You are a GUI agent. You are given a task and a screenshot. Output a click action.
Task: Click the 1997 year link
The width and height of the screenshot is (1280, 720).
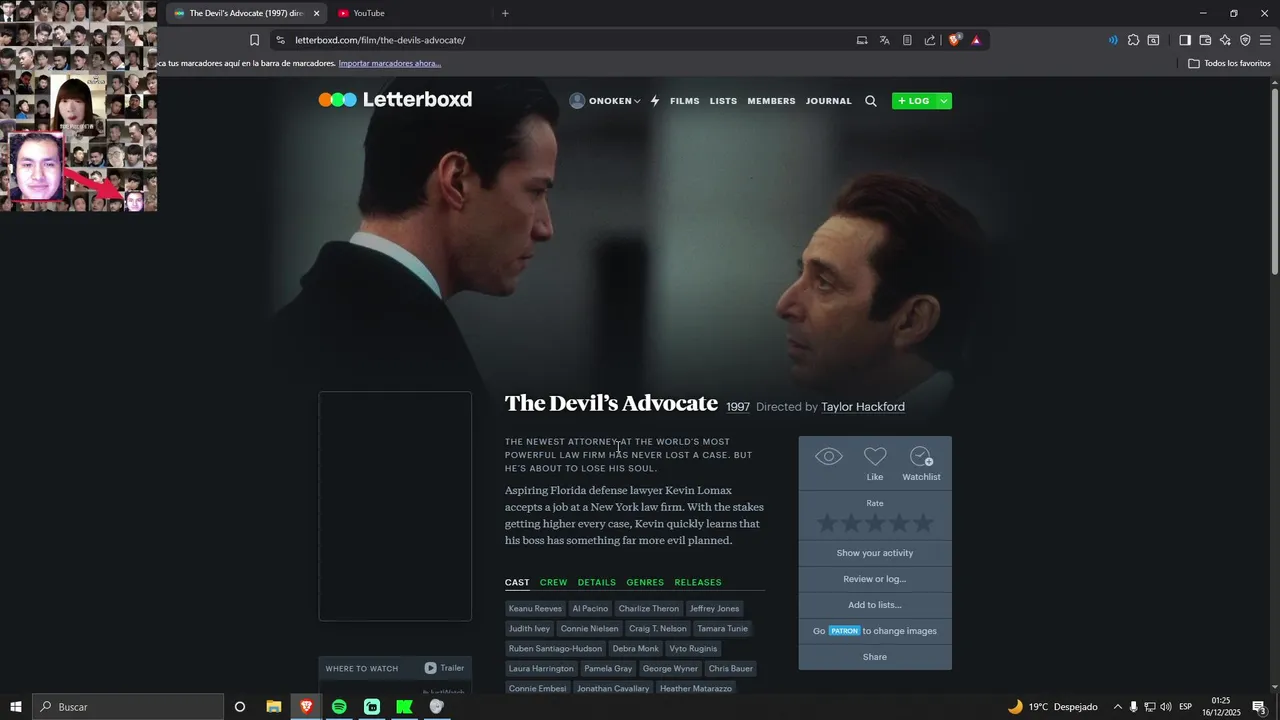[x=738, y=407]
